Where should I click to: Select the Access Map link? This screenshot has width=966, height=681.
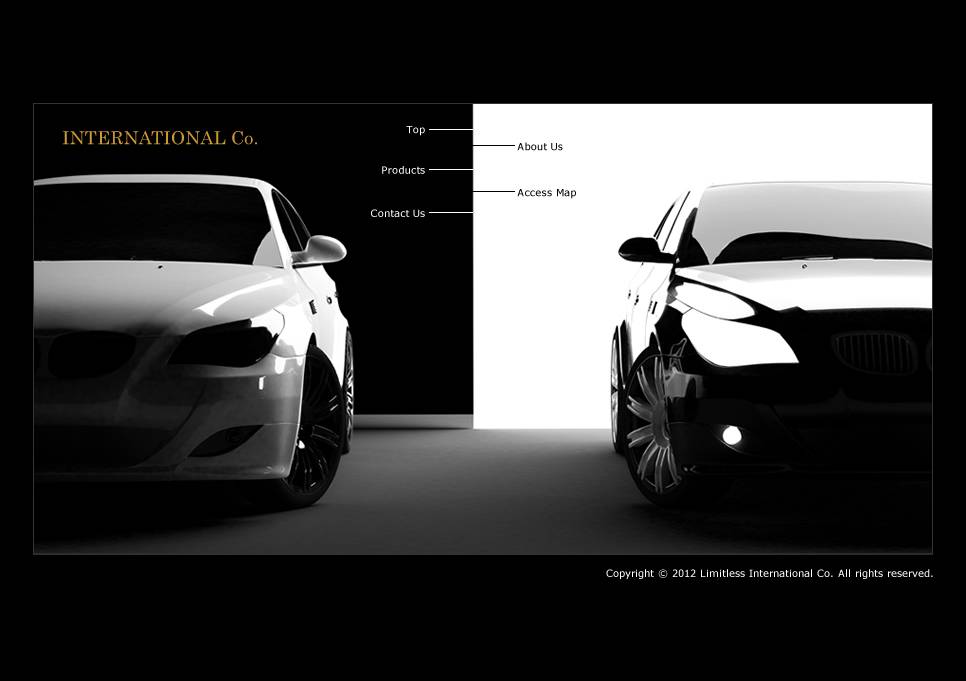pos(546,193)
